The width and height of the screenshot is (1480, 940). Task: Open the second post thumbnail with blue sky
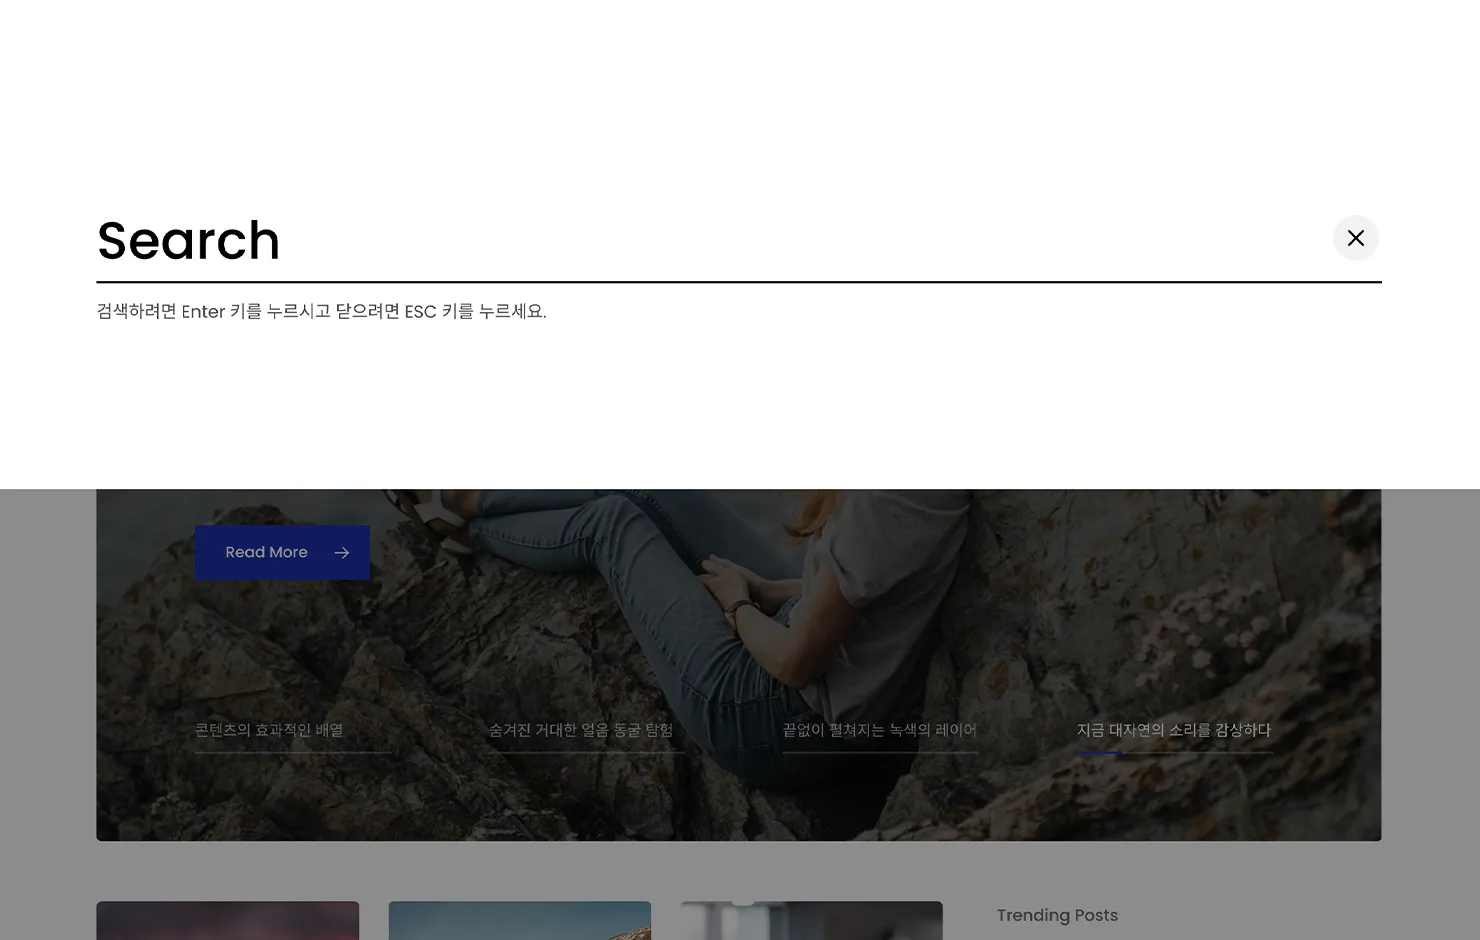(519, 921)
